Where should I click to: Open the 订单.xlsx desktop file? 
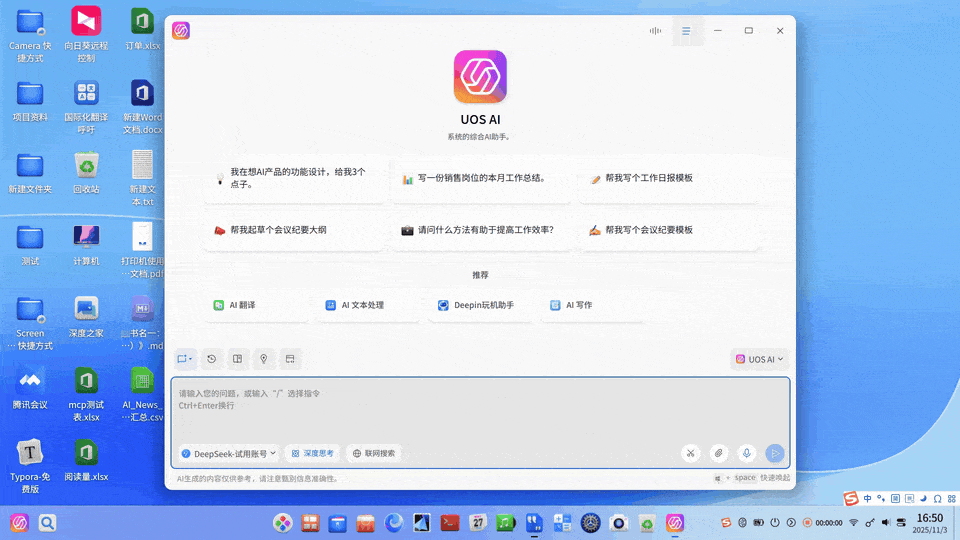click(143, 29)
